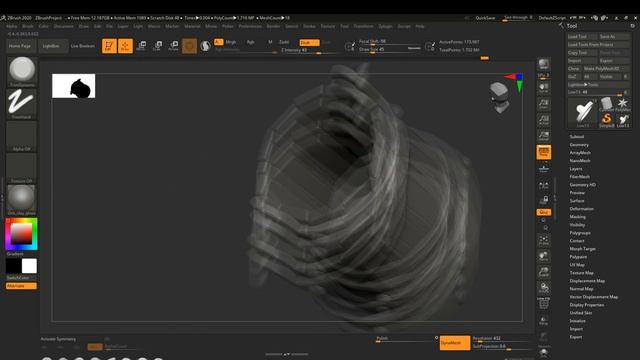Toggle the PolyF line fill icon

(x=544, y=304)
